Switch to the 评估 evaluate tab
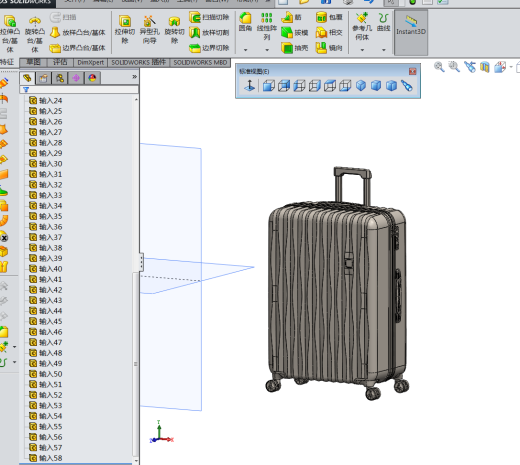This screenshot has height=465, width=520. (60, 62)
